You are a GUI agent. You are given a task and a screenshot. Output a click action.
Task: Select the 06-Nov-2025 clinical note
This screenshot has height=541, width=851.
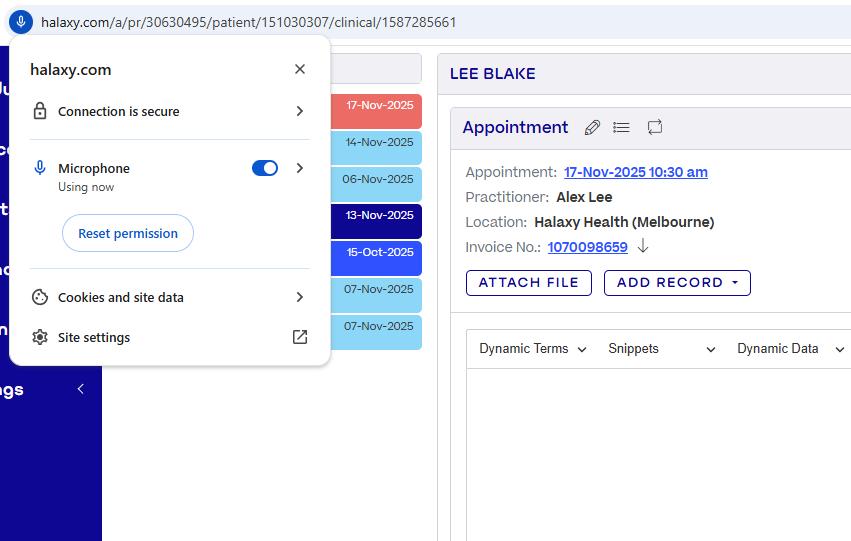[376, 184]
